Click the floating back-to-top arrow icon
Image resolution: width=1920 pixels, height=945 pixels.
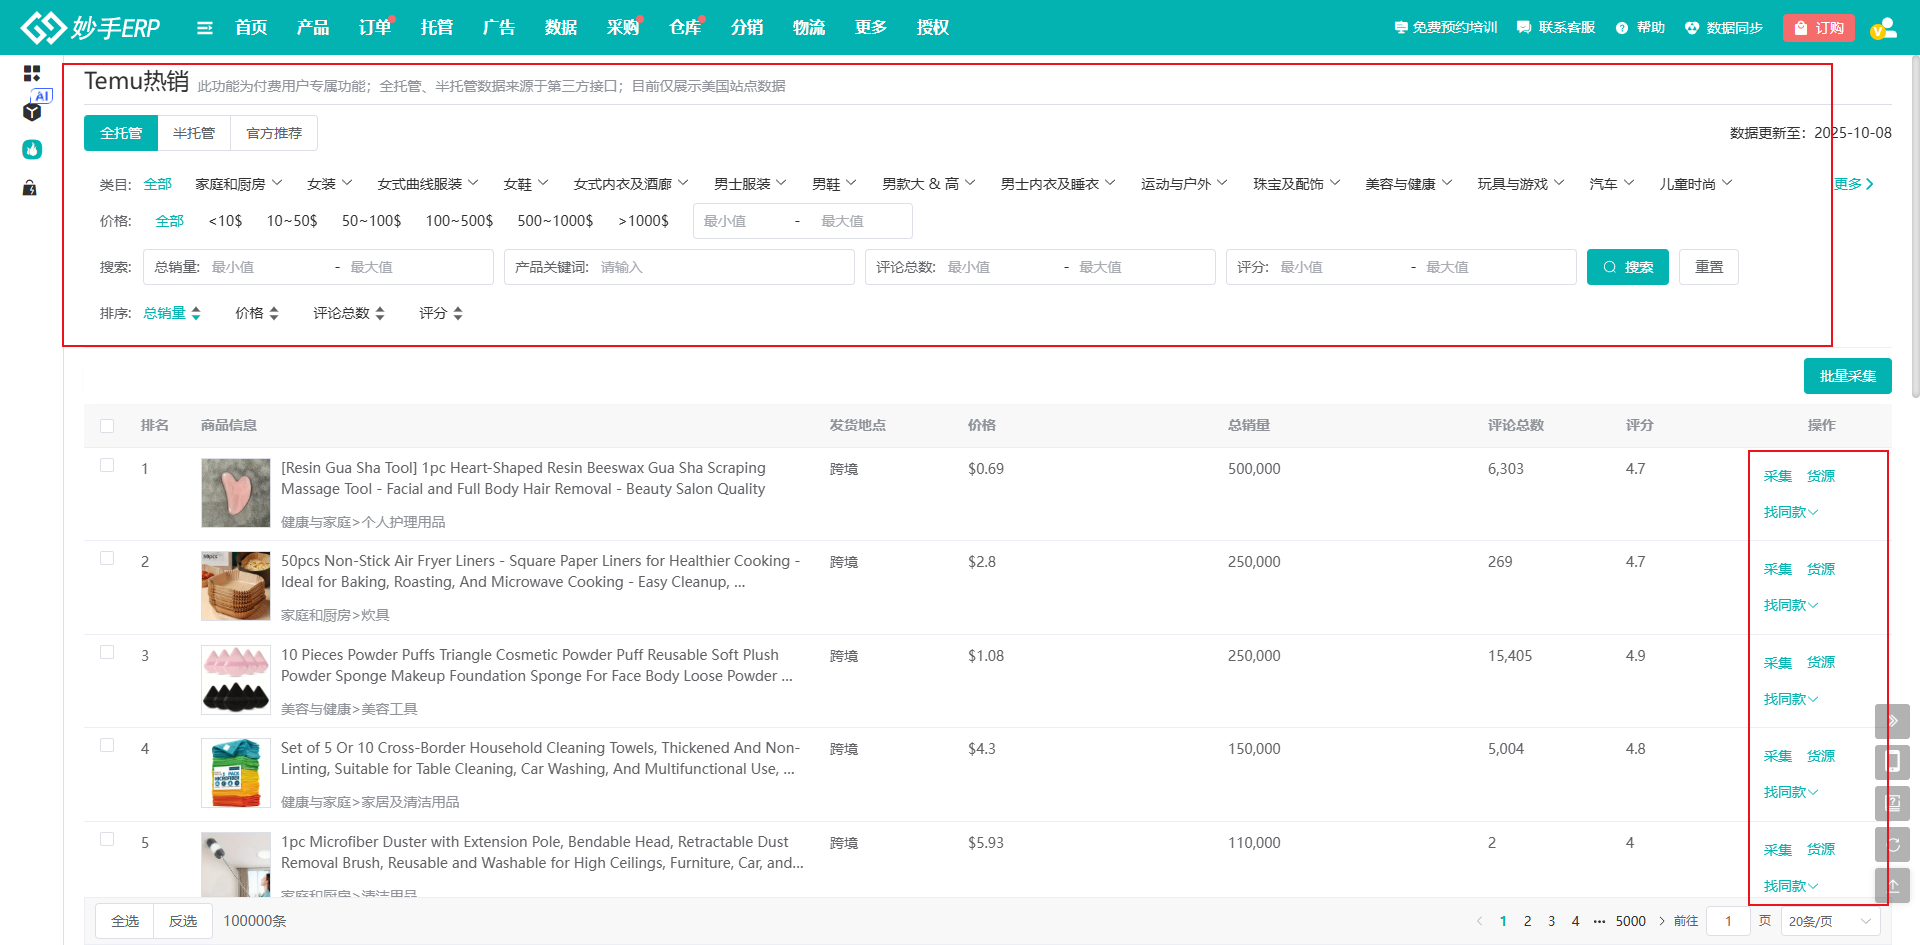pyautogui.click(x=1892, y=886)
